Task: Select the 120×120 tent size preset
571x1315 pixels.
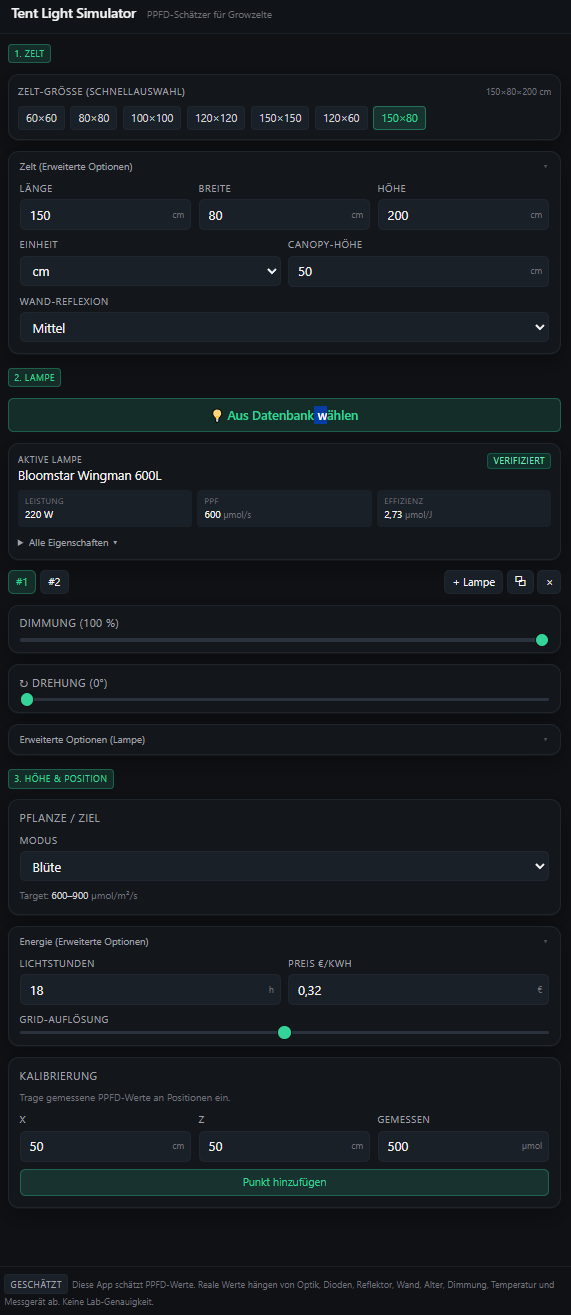Action: click(216, 118)
